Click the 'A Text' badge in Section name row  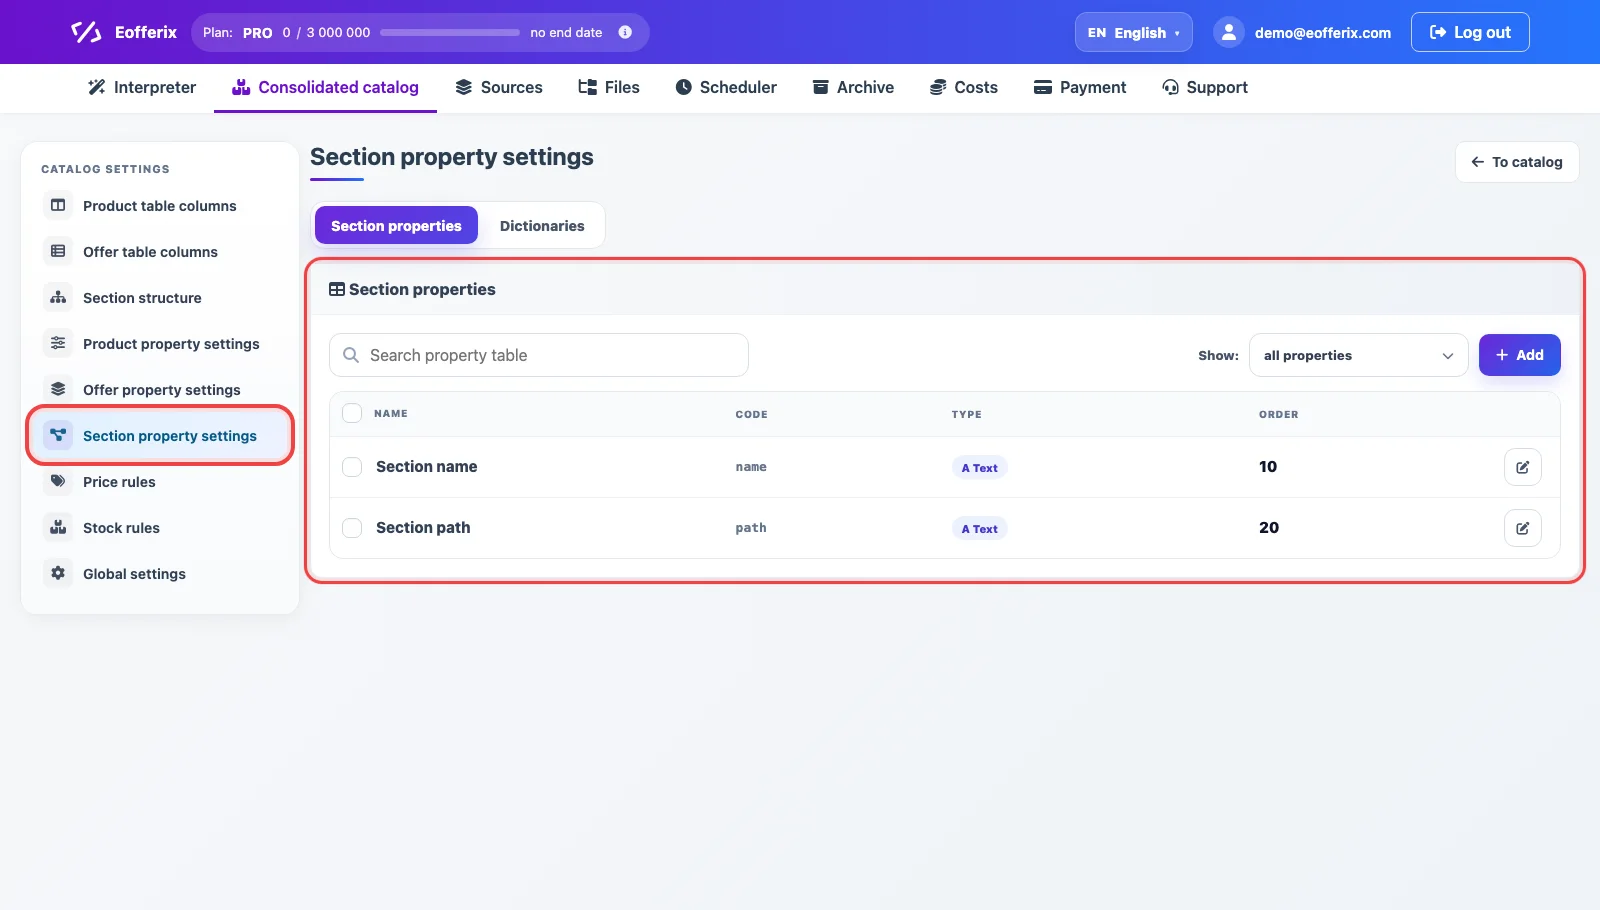coord(979,468)
